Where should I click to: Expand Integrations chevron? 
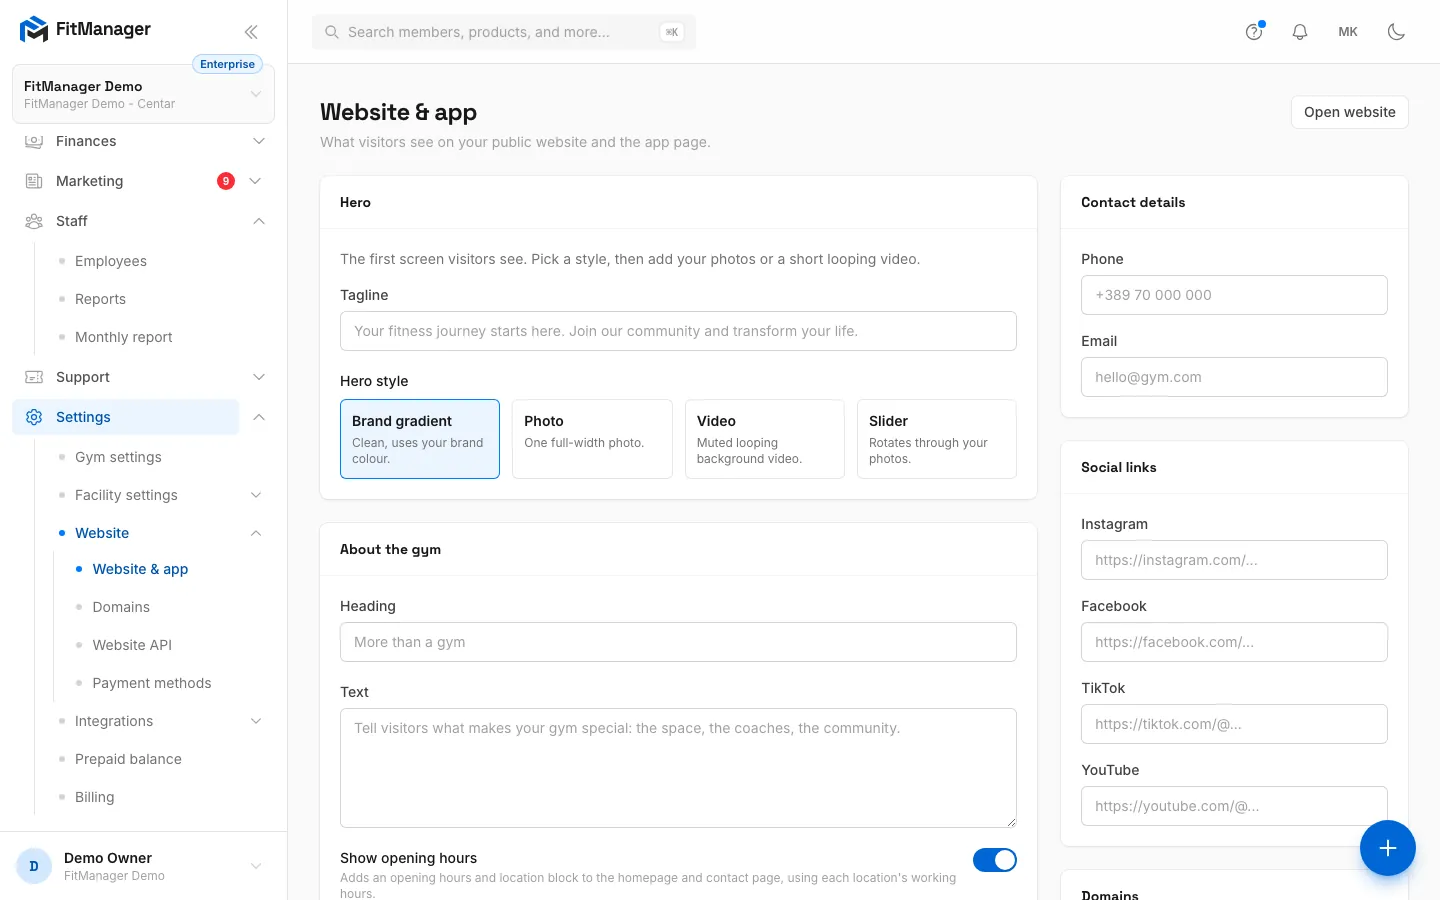click(256, 721)
